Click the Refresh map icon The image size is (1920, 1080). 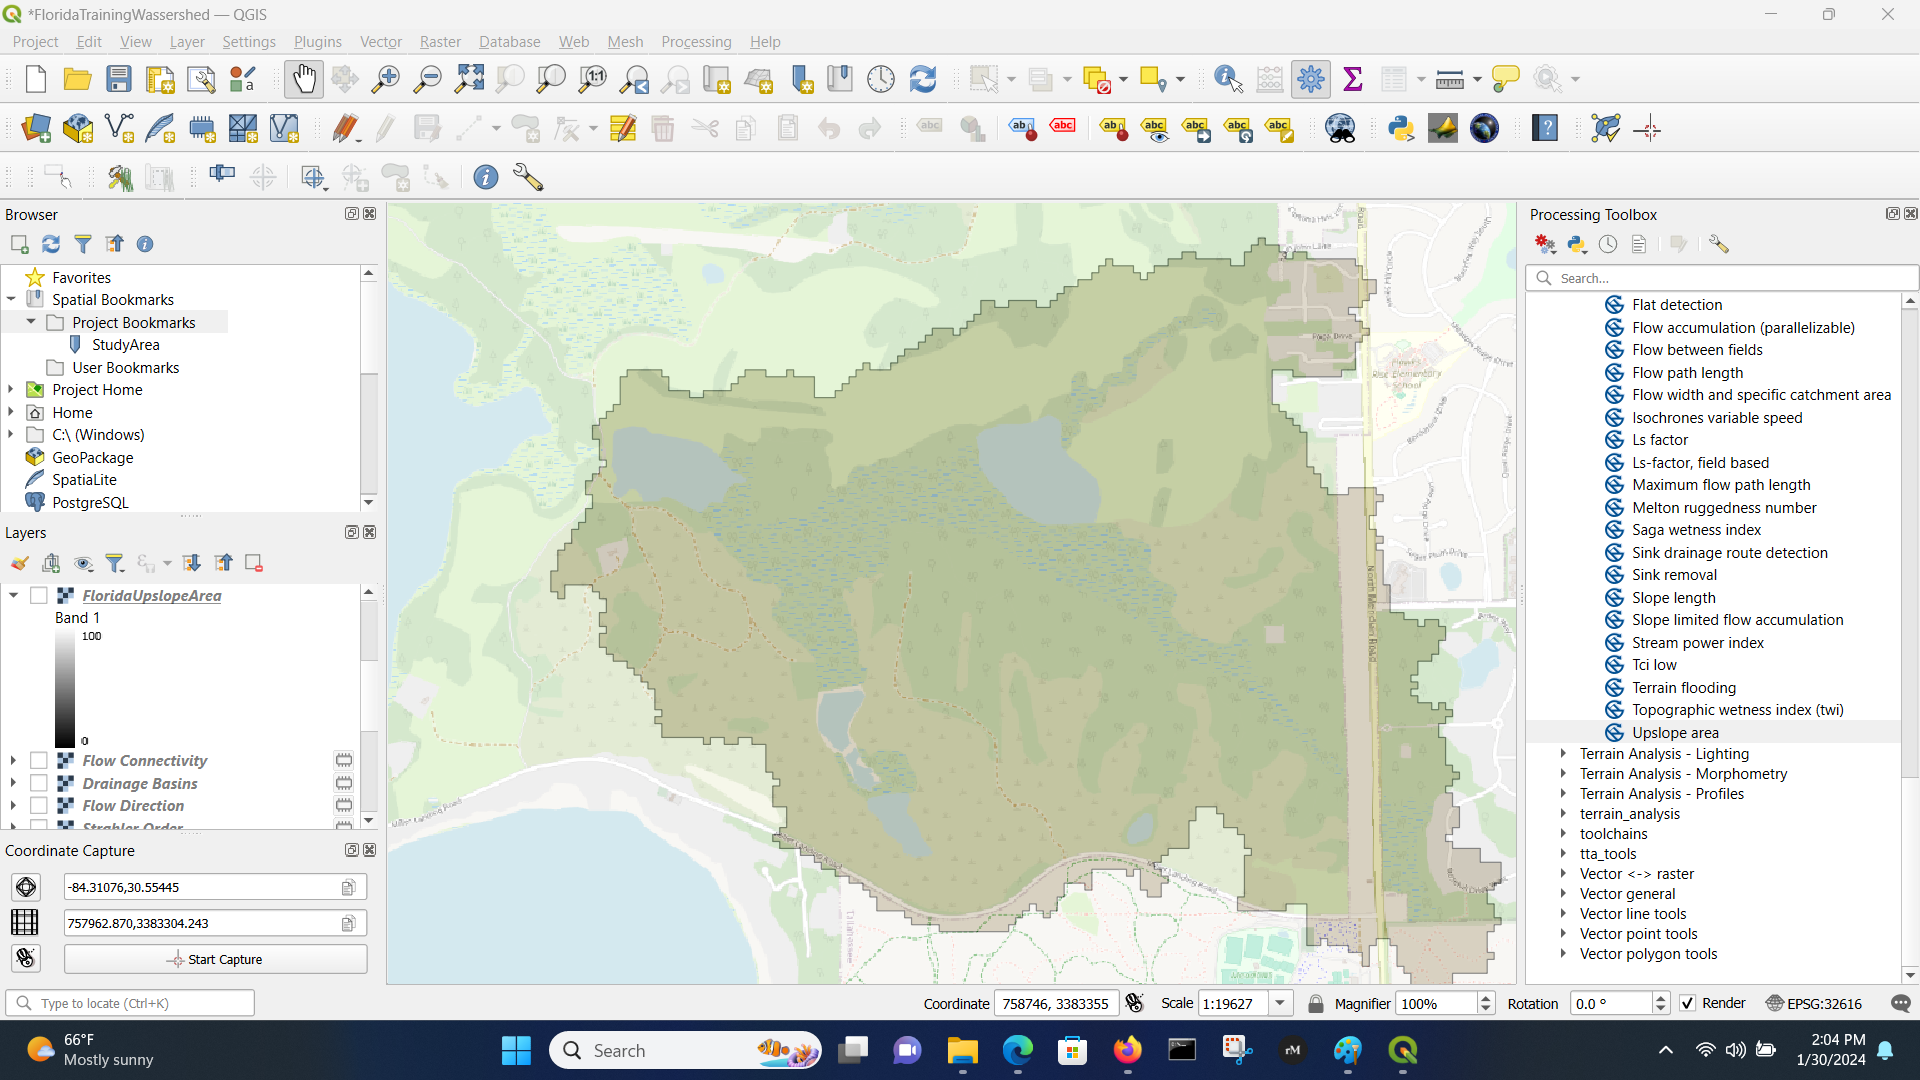923,79
